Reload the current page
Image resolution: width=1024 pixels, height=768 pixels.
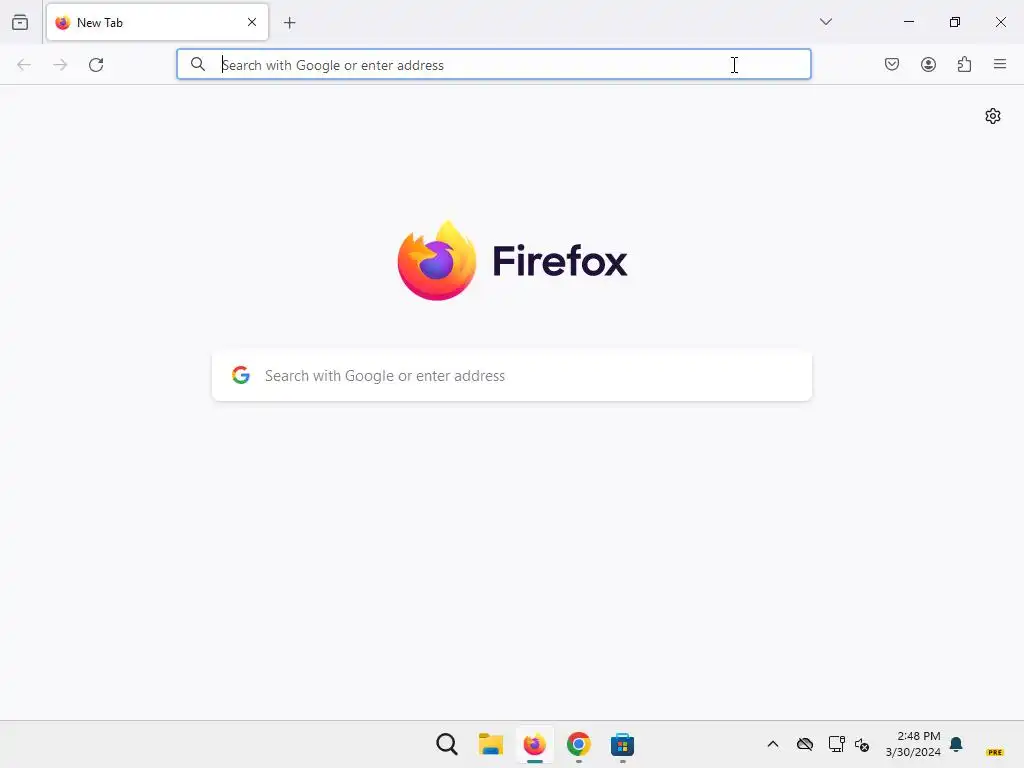click(96, 65)
